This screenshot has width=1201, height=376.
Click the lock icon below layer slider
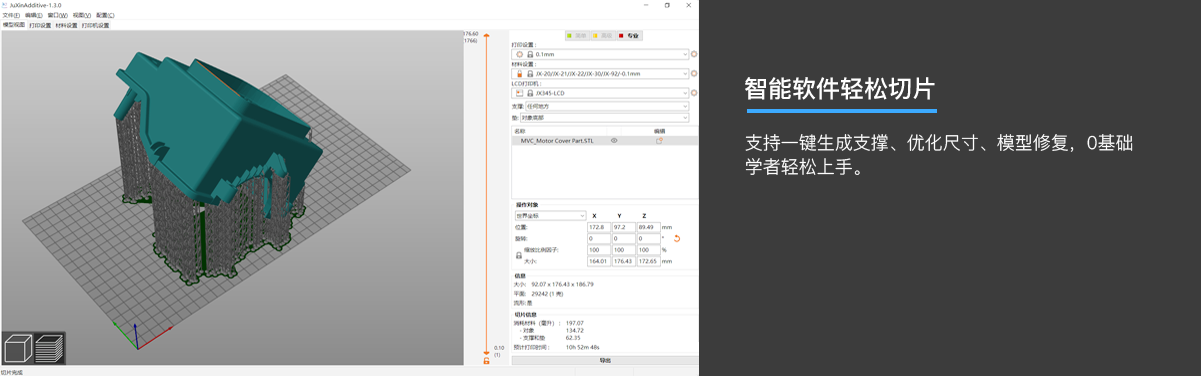[x=486, y=361]
